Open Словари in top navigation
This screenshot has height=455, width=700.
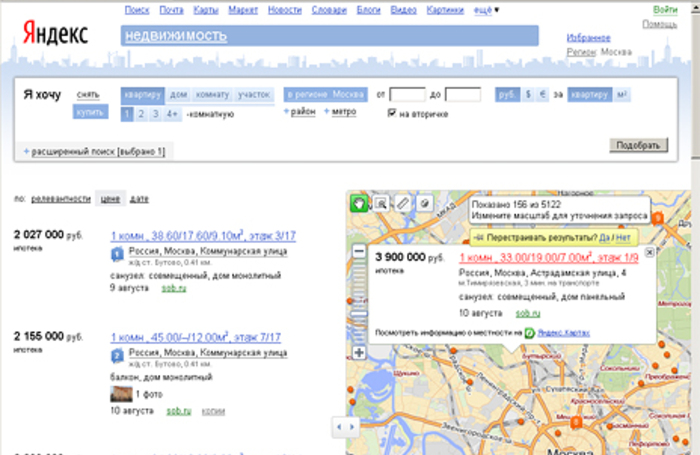click(x=329, y=10)
